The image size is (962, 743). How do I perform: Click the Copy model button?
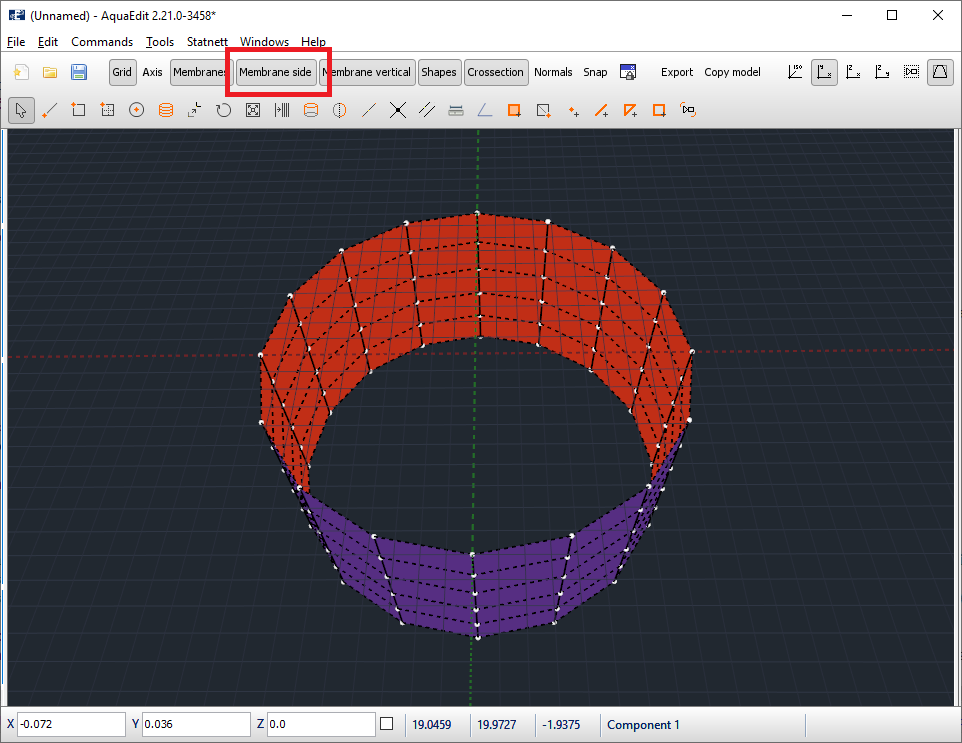coord(732,72)
